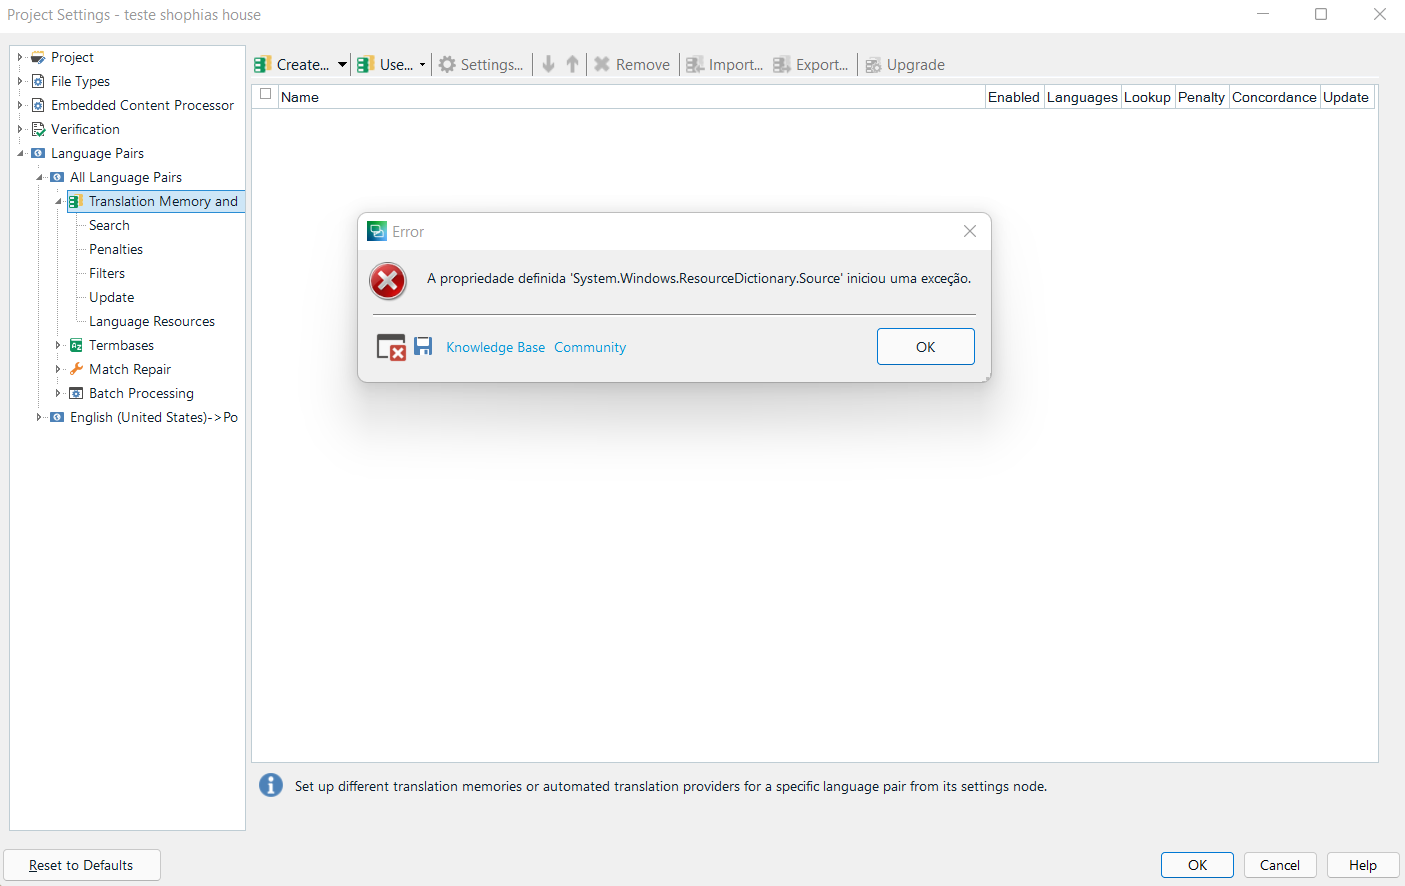Click the Help button
This screenshot has width=1405, height=886.
[1363, 865]
